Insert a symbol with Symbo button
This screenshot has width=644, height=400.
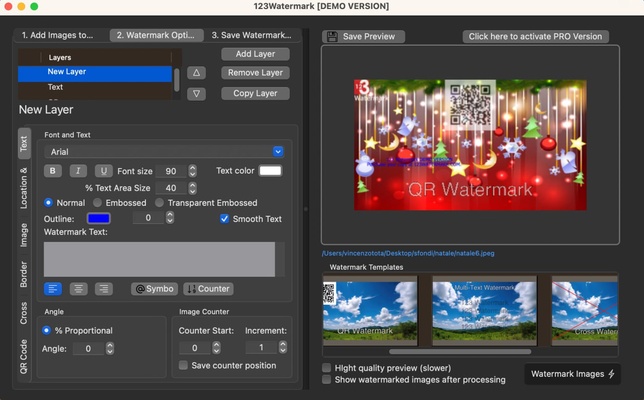[155, 289]
